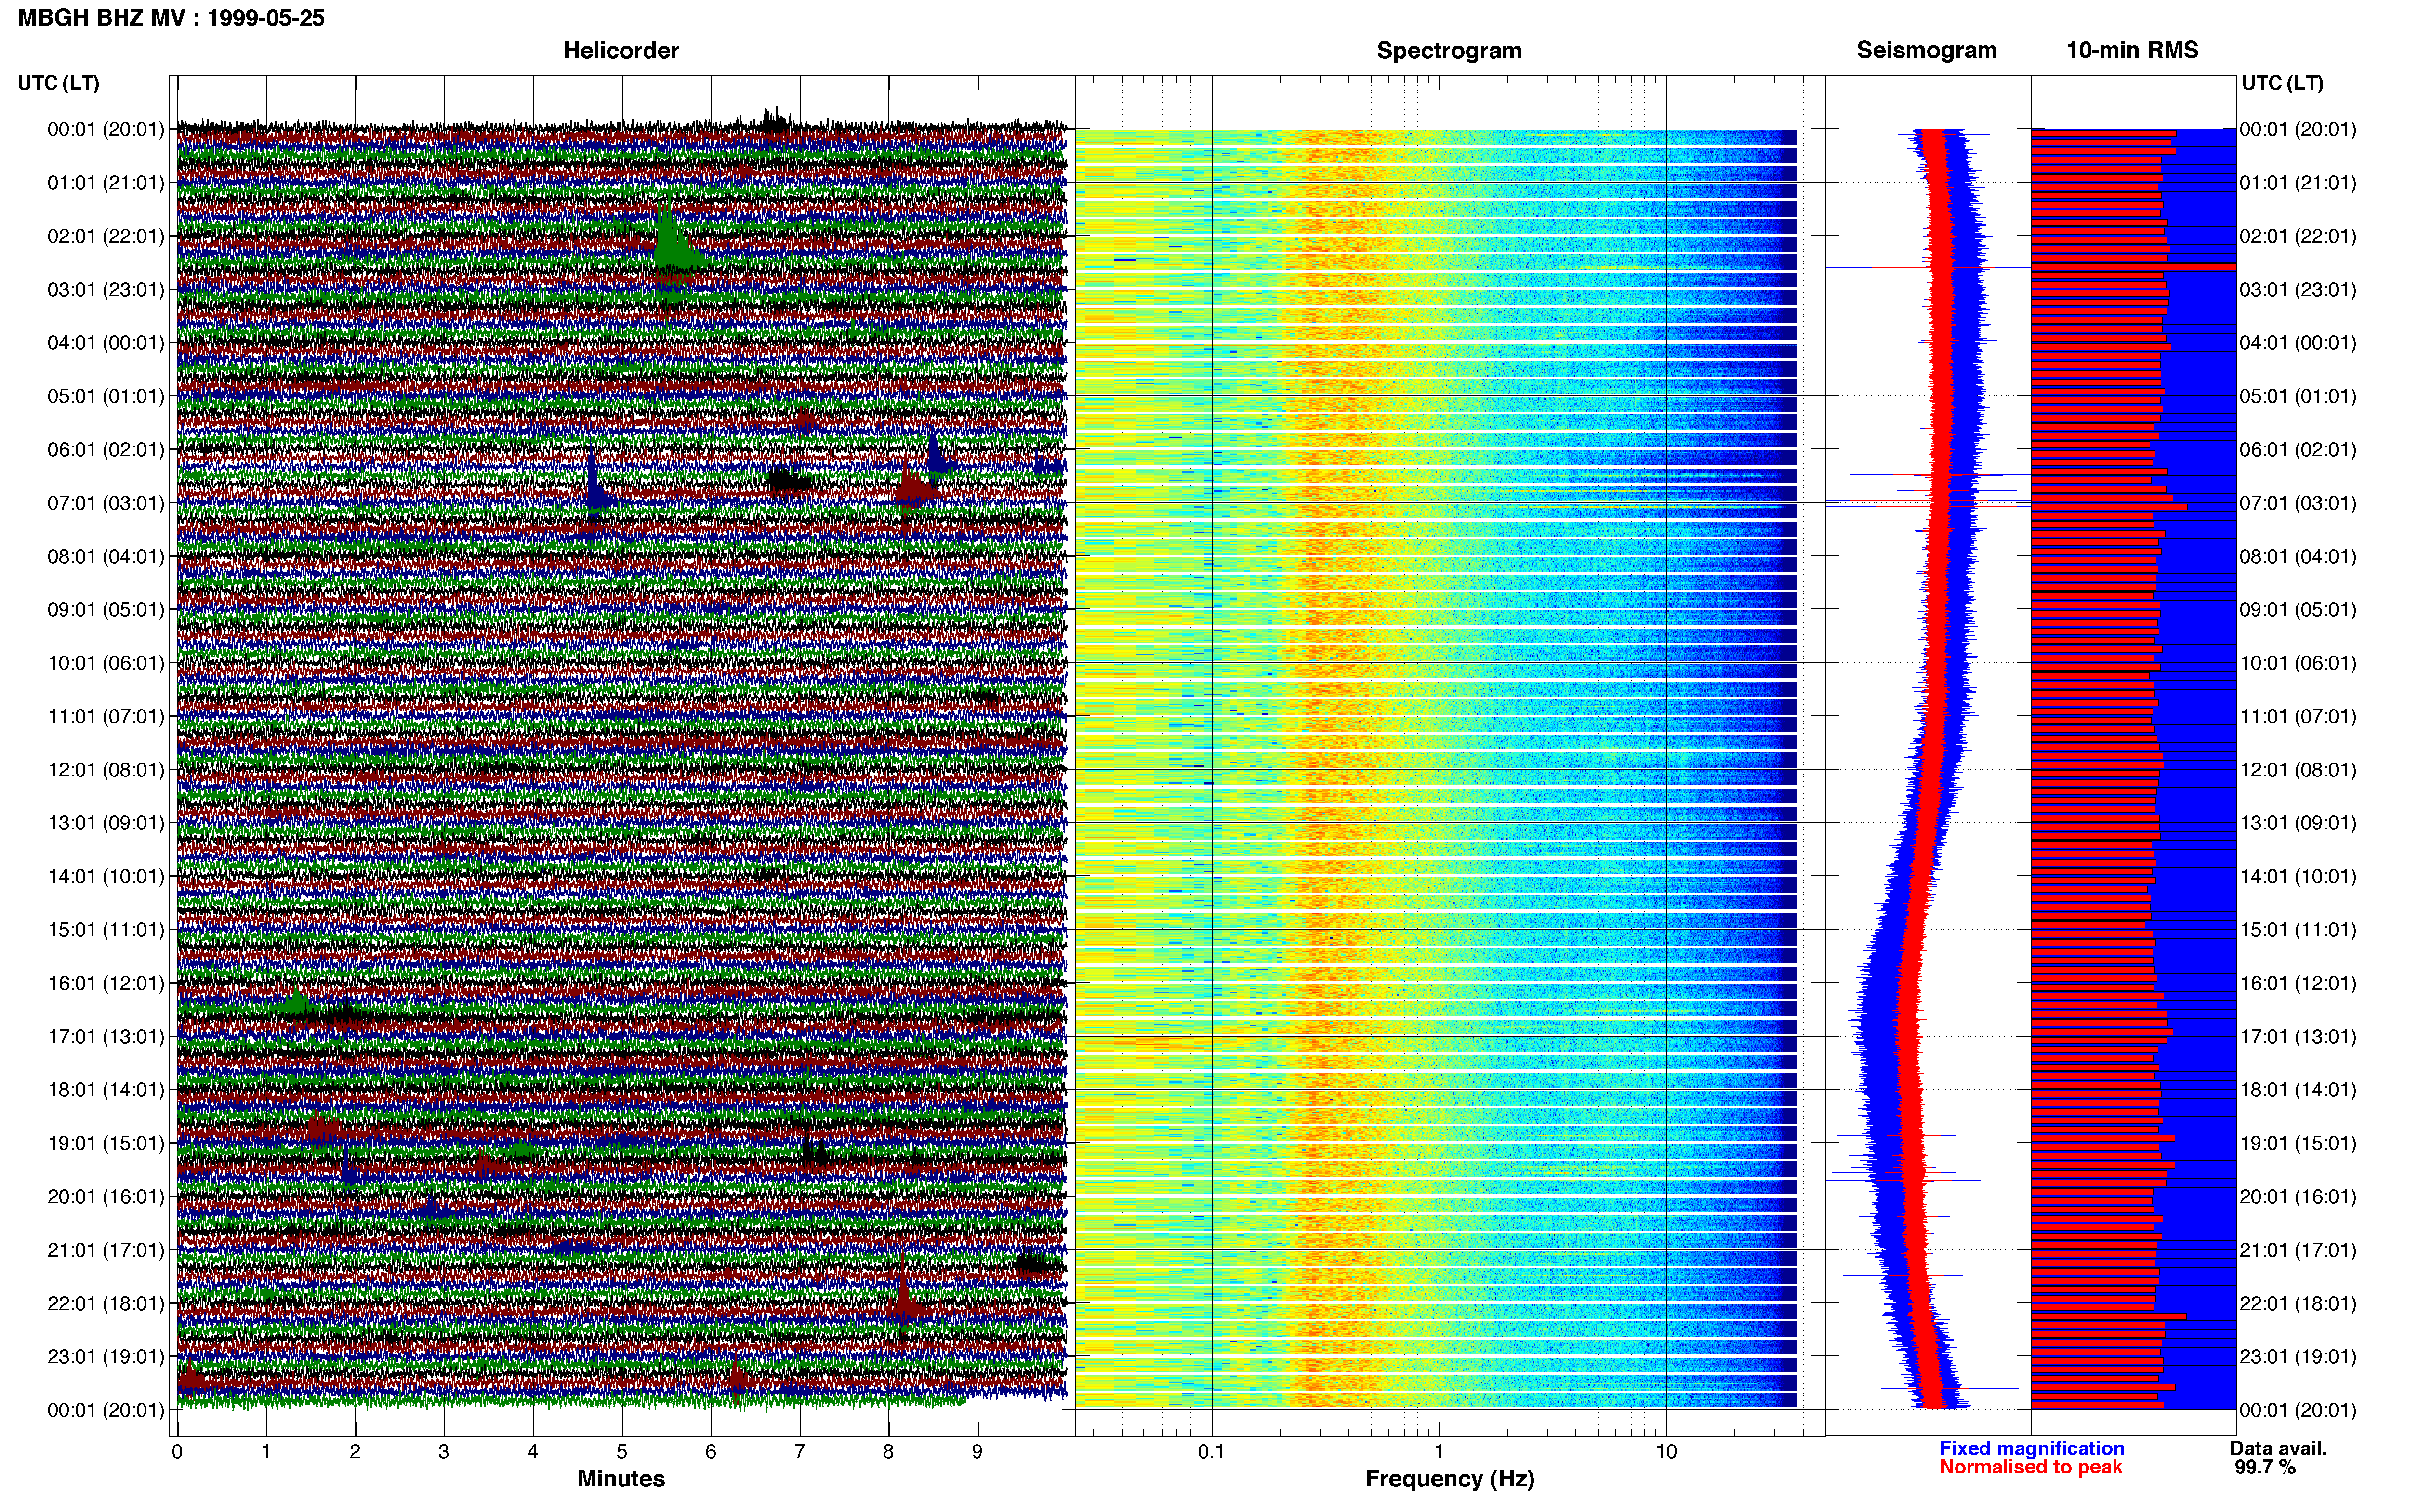Click left axis label 05:01 (01:01)
This screenshot has width=2418, height=1512.
point(106,396)
